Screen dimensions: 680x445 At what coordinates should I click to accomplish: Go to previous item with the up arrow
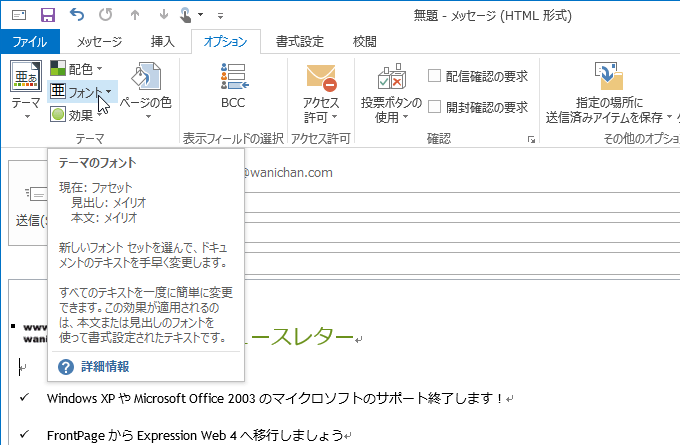pos(135,15)
